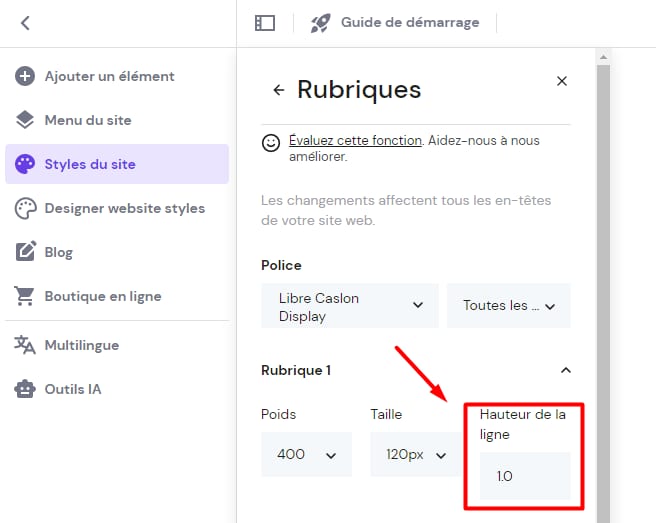Click the robot icon for Outils IA
The image size is (656, 523).
tap(25, 389)
